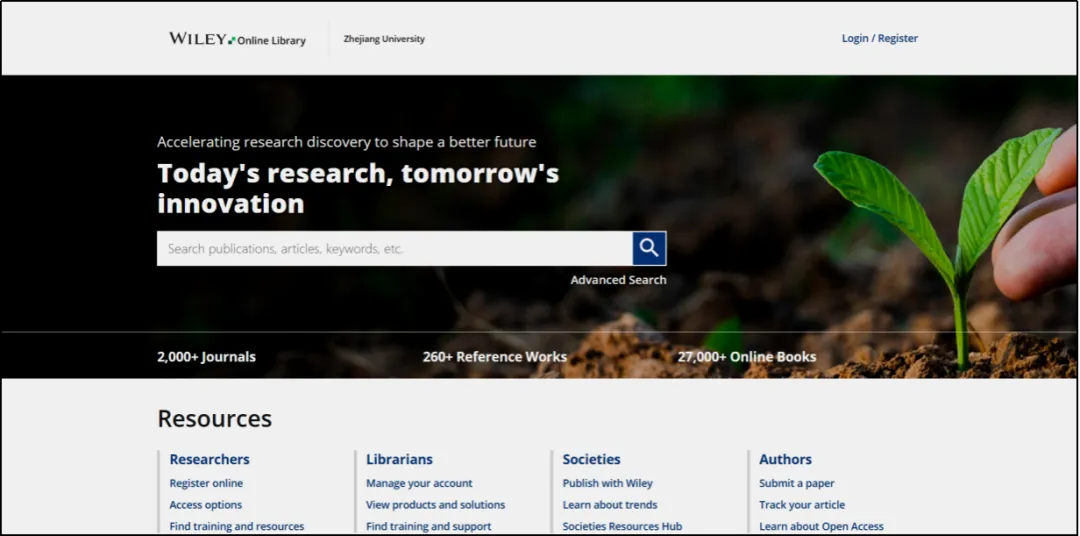Browse the 27,000+ Online Books link
The width and height of the screenshot is (1080, 536).
[747, 357]
